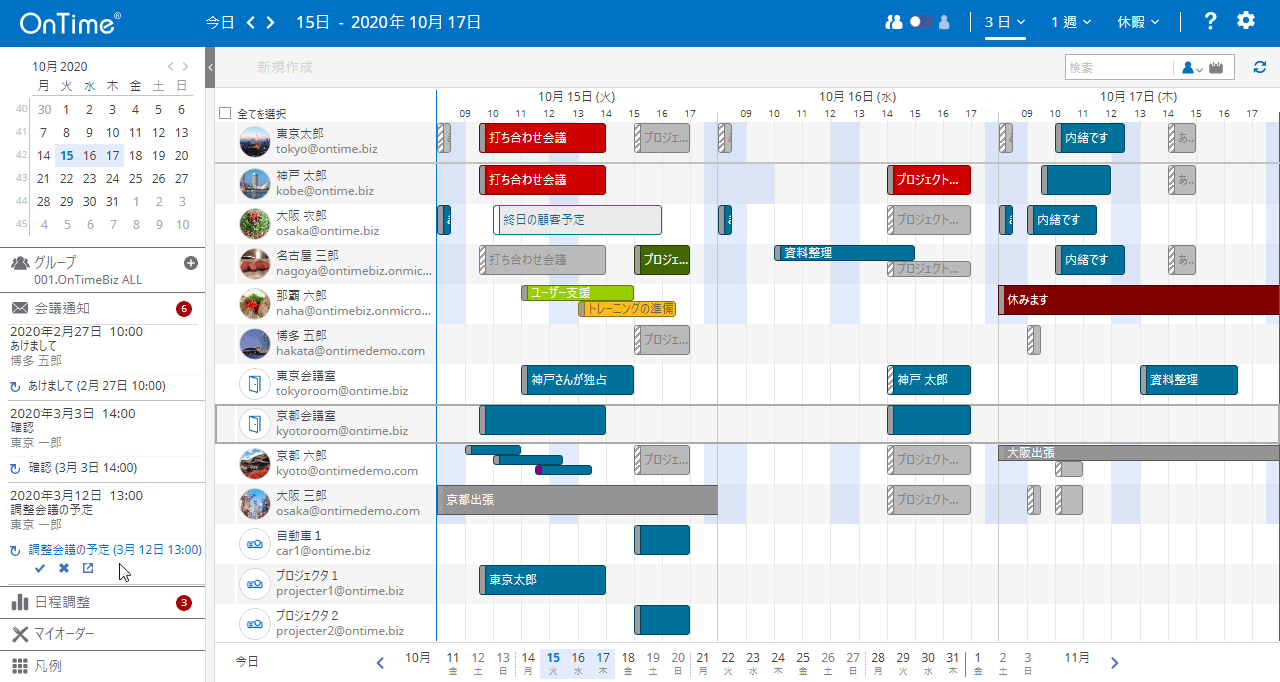This screenshot has height=682, width=1280.
Task: Click the help question mark icon
Action: click(x=1210, y=21)
